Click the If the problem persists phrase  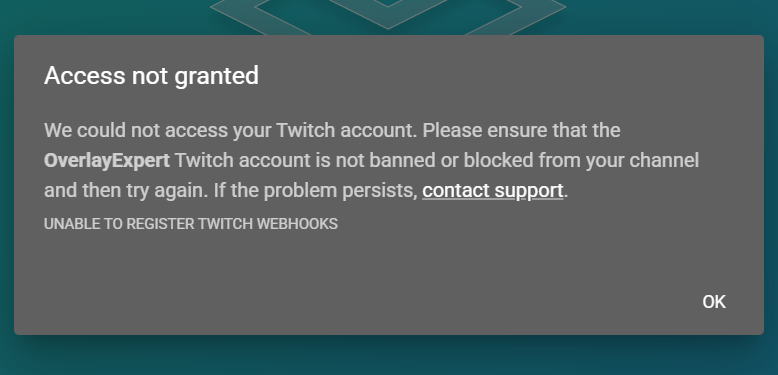click(316, 190)
